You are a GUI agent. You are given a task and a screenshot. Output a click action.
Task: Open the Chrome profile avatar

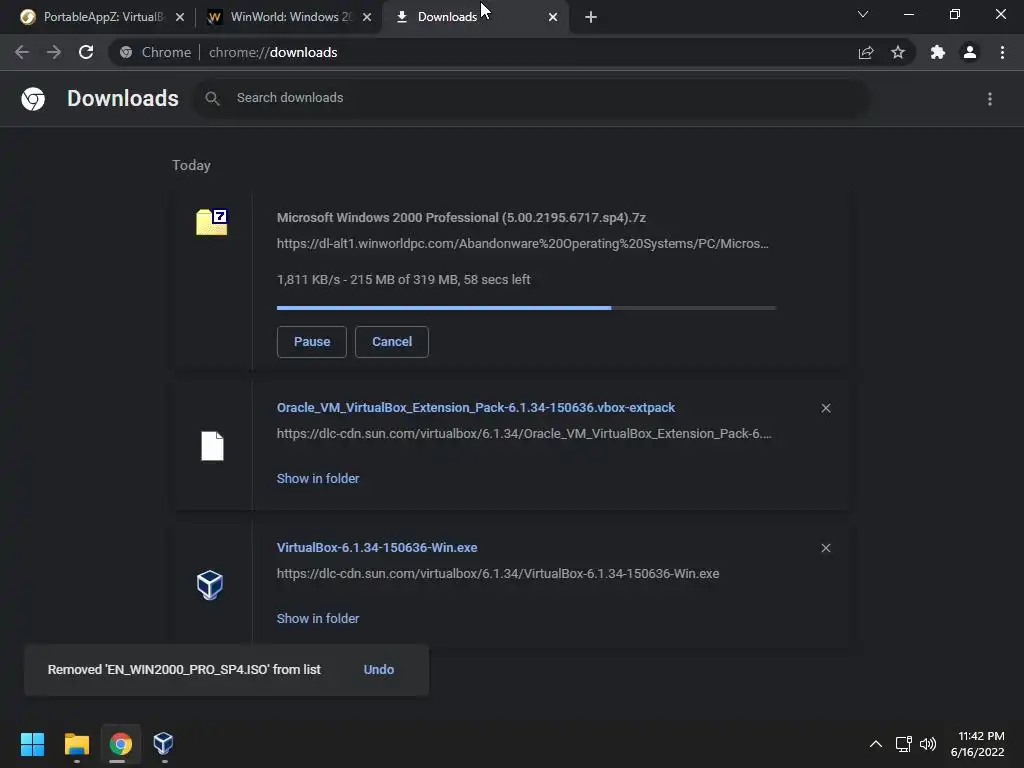(970, 52)
